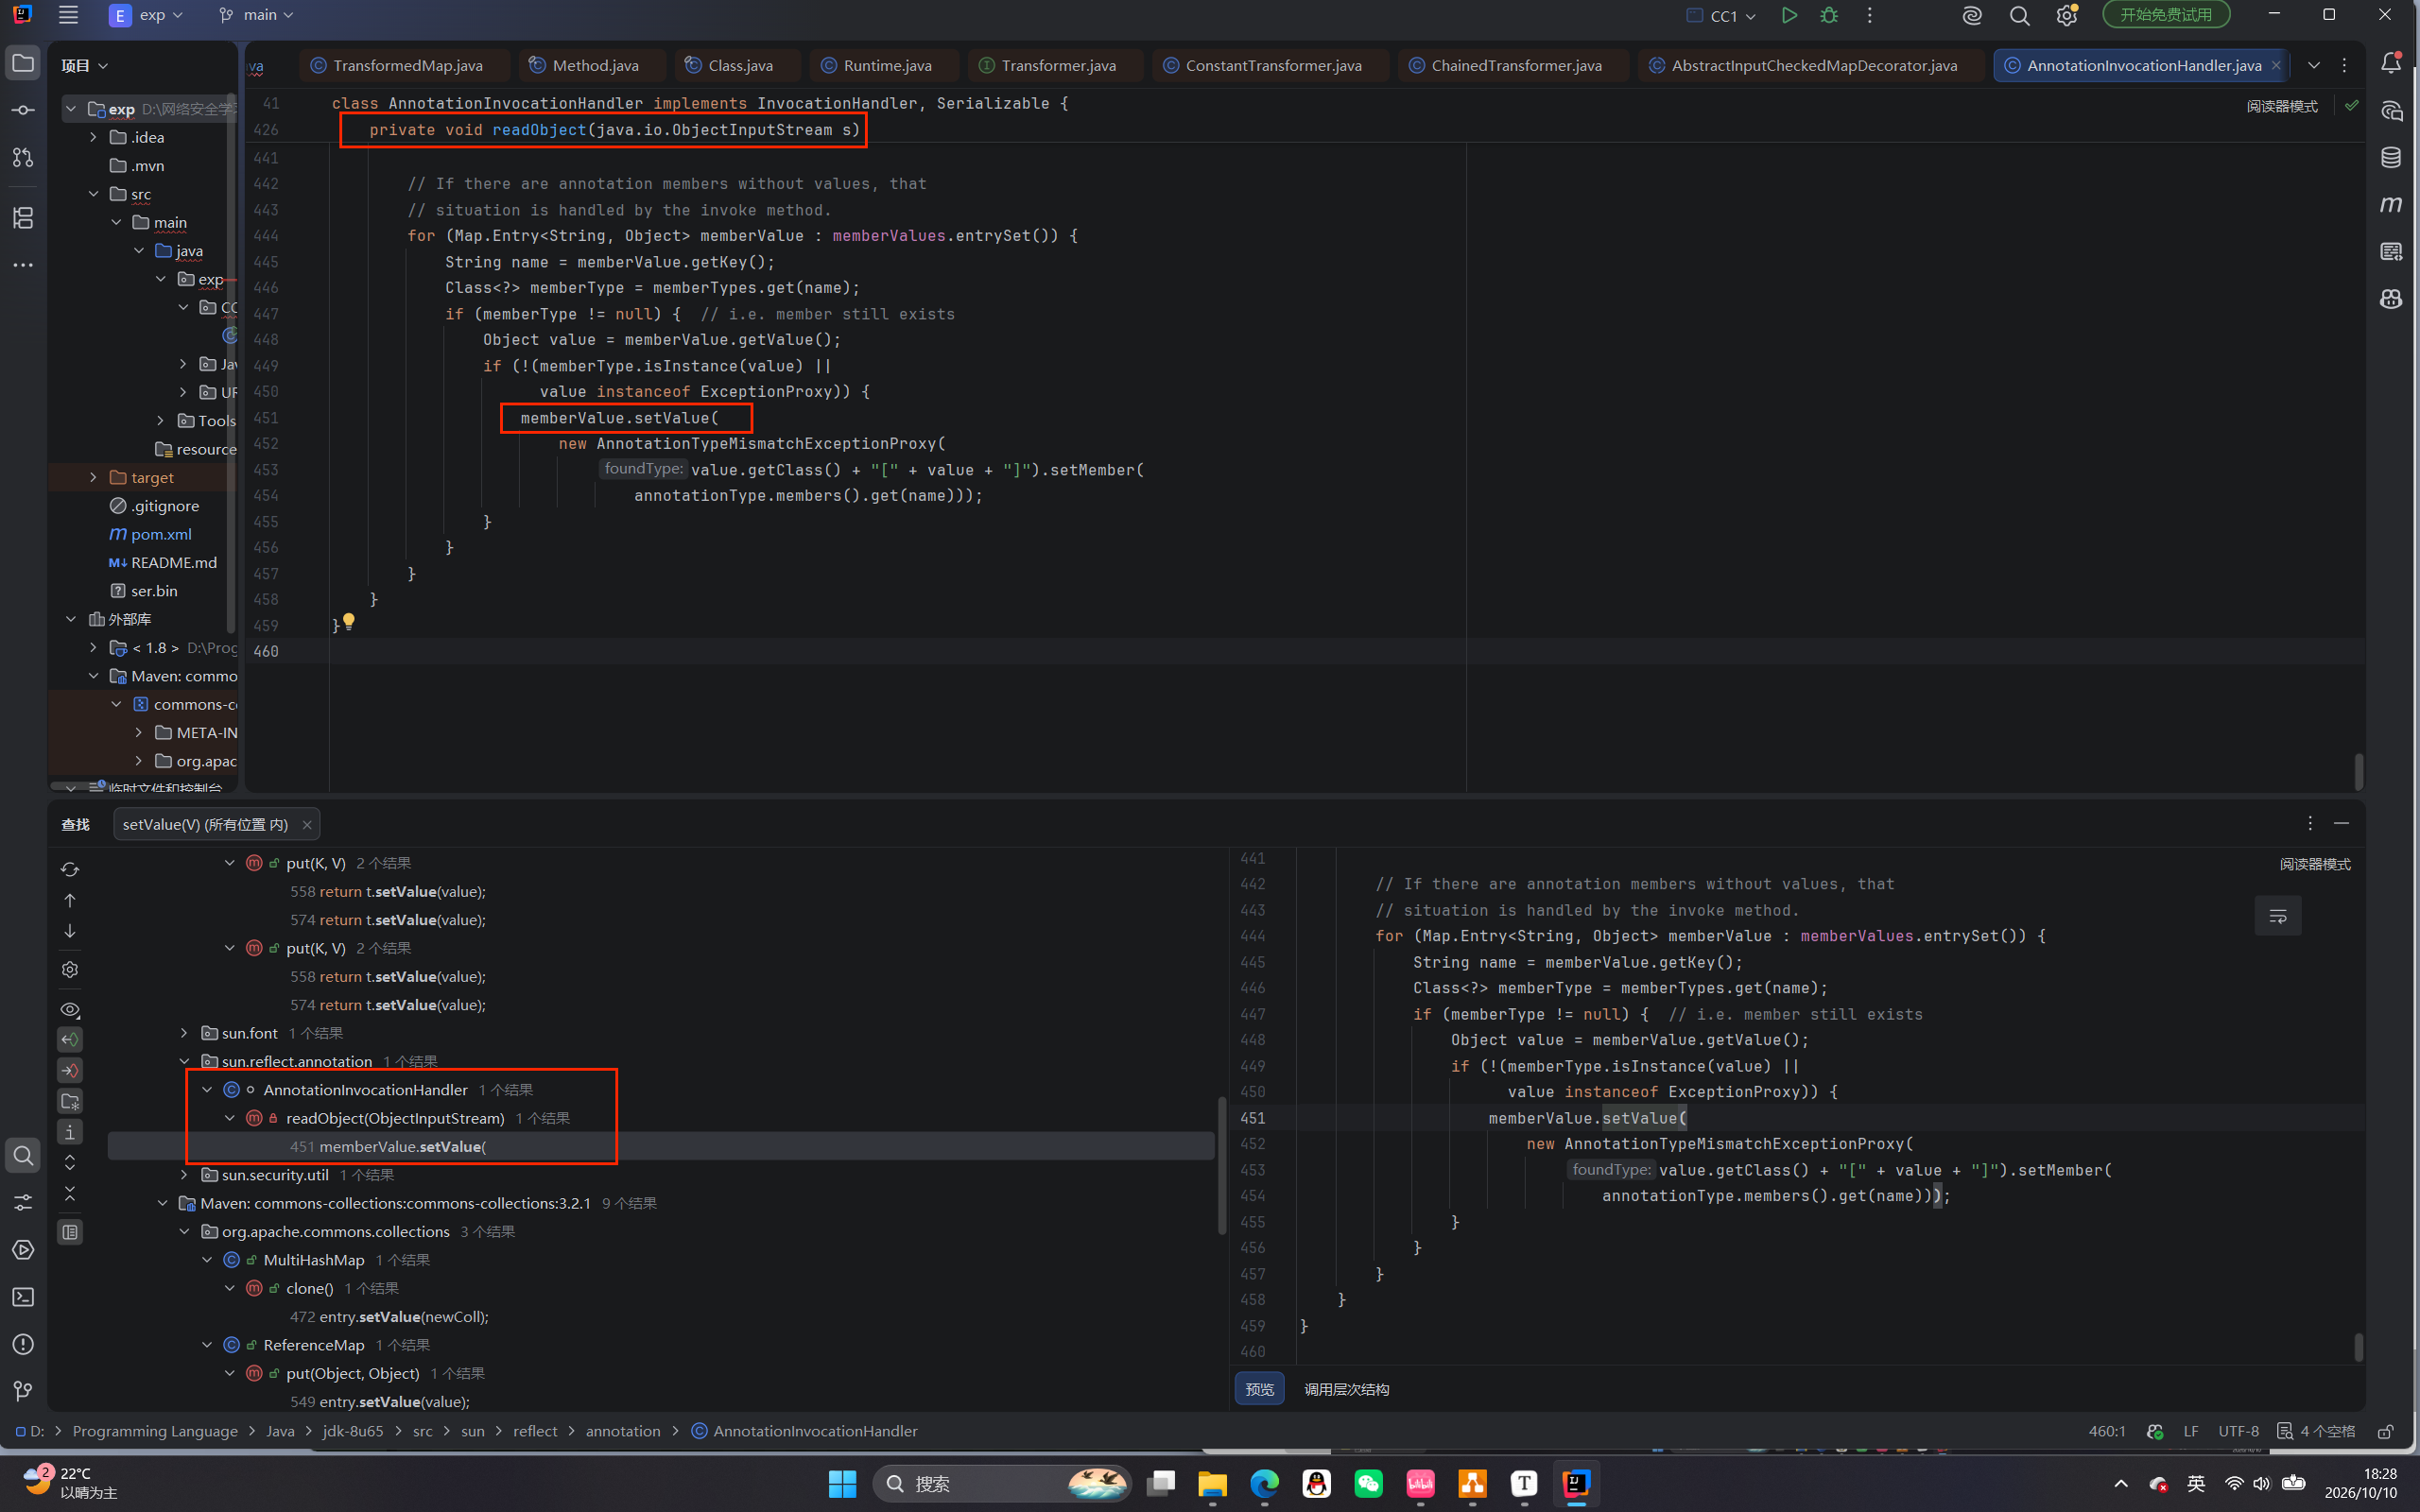
Task: Open the Git tool window in the left sidebar
Action: point(23,1391)
